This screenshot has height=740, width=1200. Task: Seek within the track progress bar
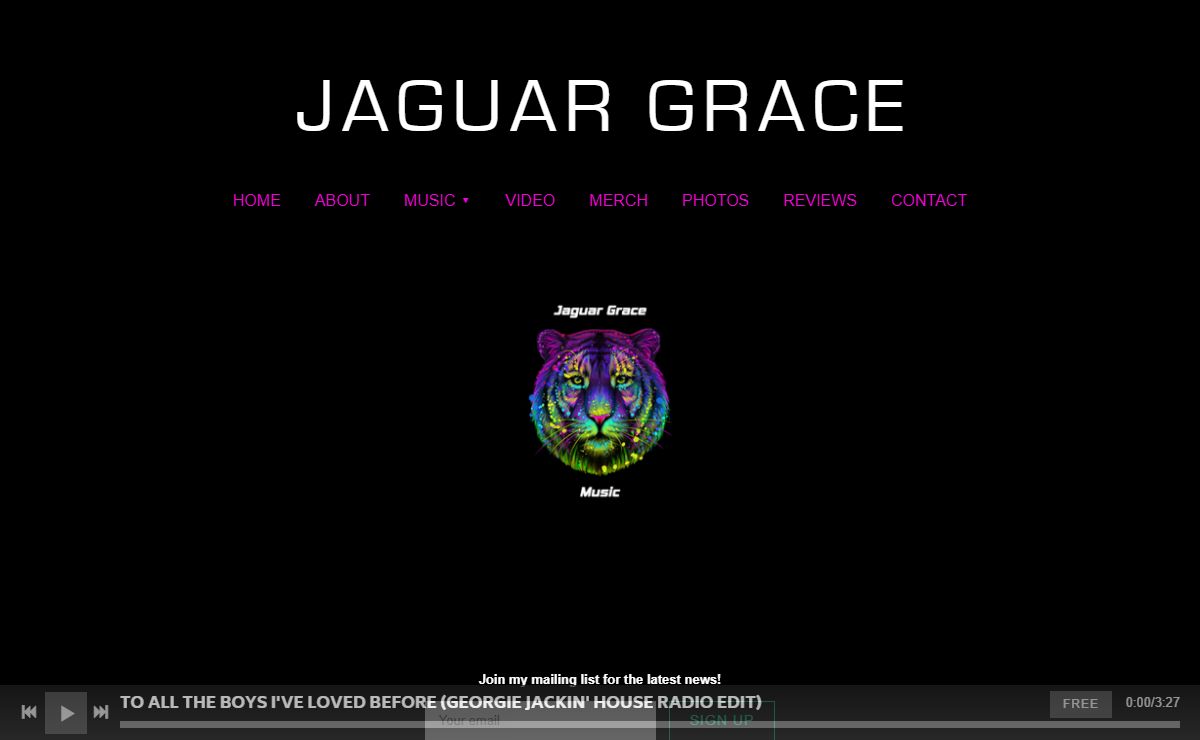click(x=650, y=724)
